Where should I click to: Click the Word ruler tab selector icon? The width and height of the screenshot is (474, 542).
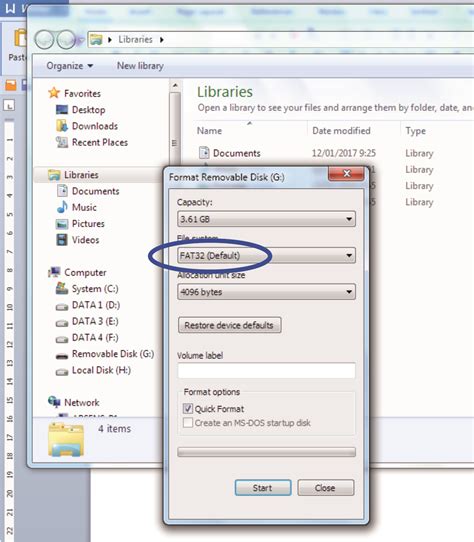[9, 105]
